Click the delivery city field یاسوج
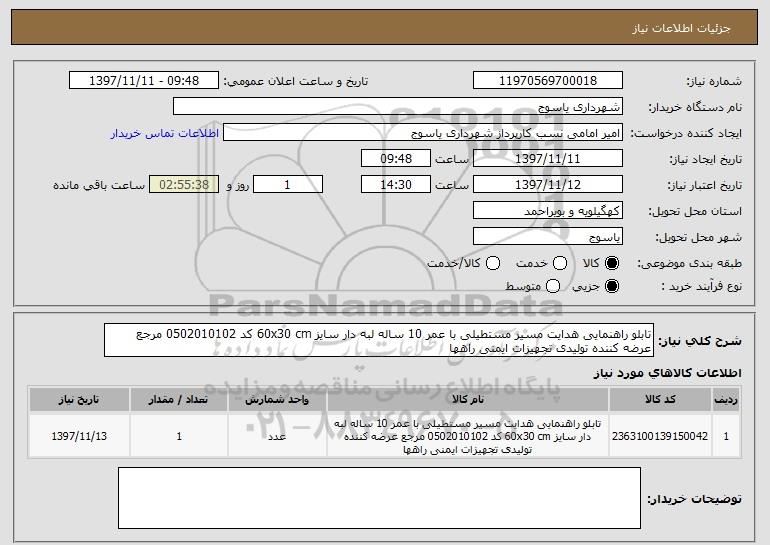 click(x=548, y=237)
